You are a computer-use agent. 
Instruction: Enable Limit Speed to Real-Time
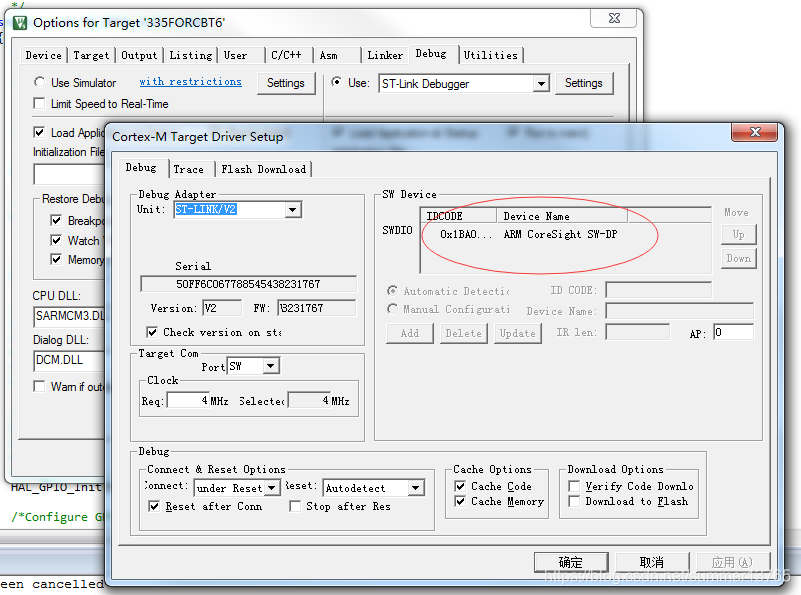tap(37, 104)
